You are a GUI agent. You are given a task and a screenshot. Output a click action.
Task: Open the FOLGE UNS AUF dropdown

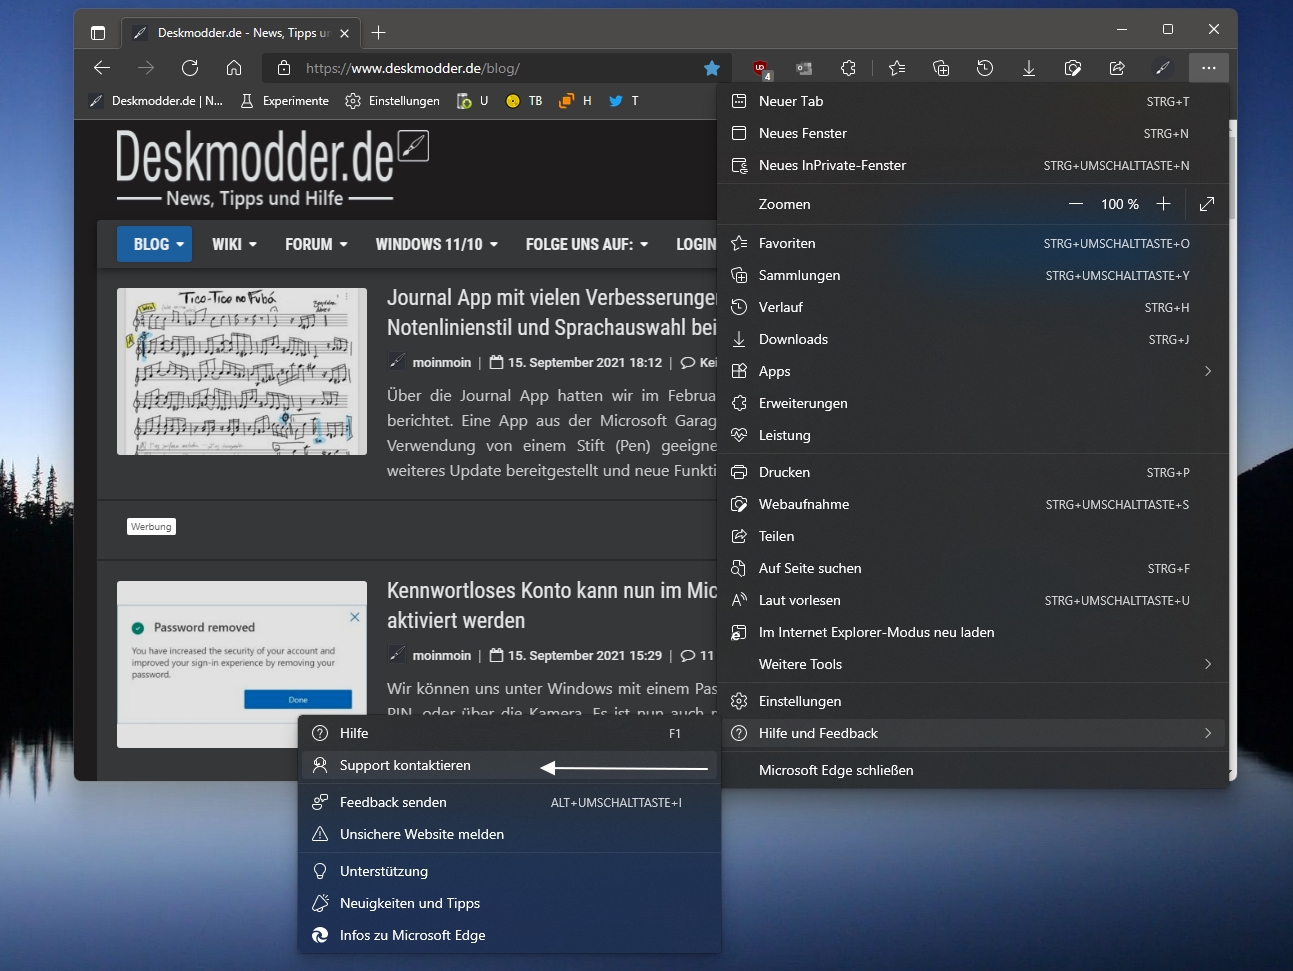point(587,244)
